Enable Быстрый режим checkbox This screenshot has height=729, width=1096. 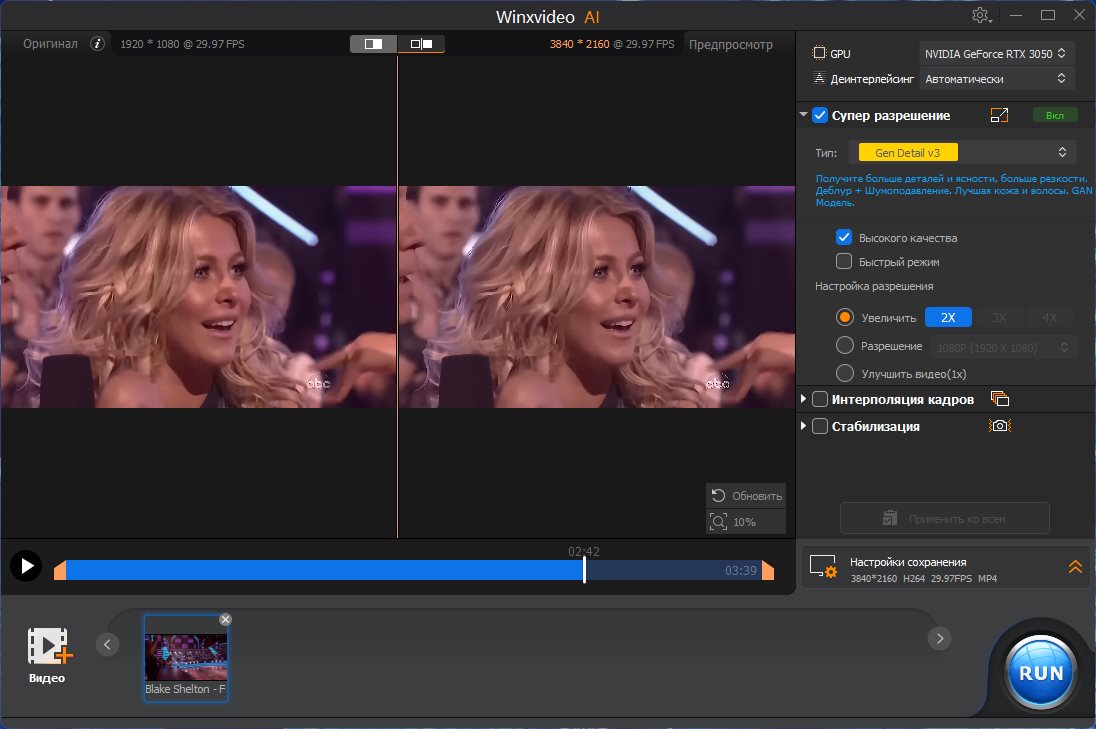843,262
